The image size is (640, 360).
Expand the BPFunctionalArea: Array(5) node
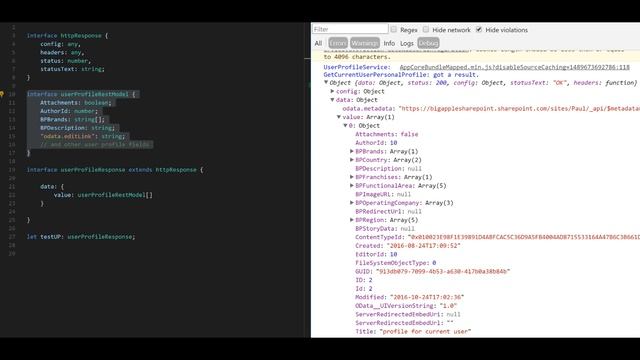[x=352, y=186]
